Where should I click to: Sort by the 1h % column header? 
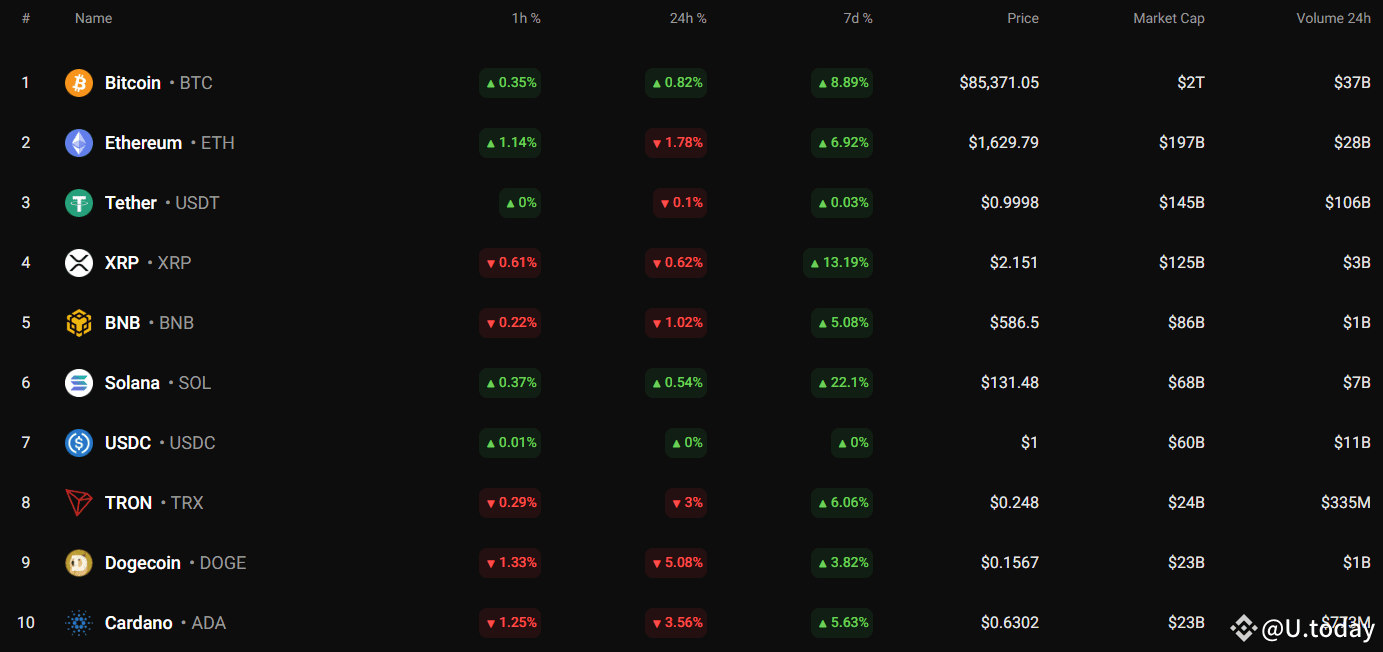[x=524, y=18]
